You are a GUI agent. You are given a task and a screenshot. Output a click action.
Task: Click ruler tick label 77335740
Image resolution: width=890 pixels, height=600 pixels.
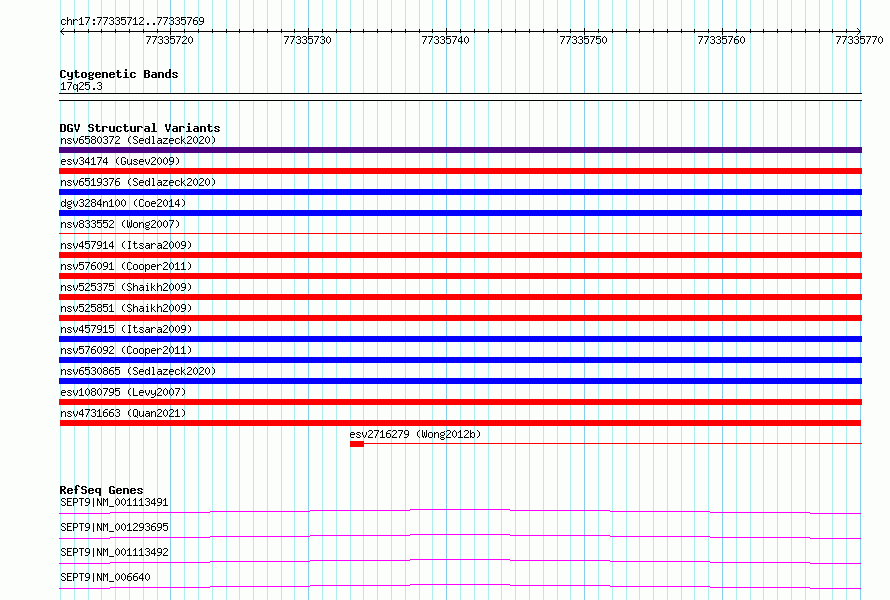(445, 40)
